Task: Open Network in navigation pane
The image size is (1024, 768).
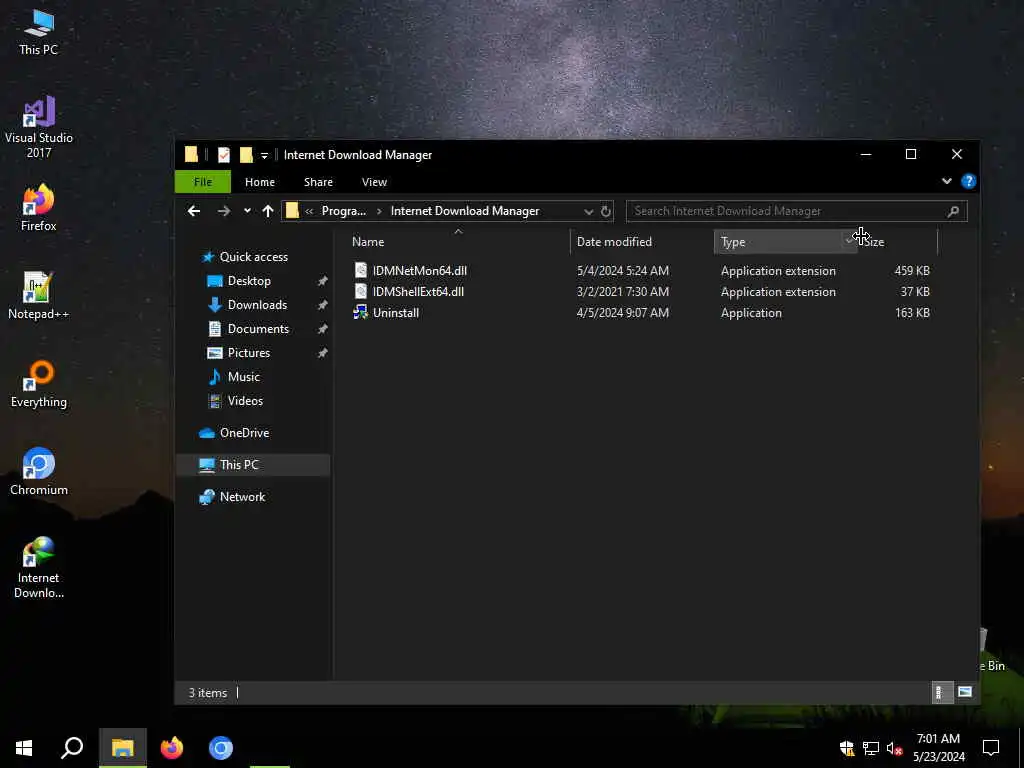Action: pos(242,497)
